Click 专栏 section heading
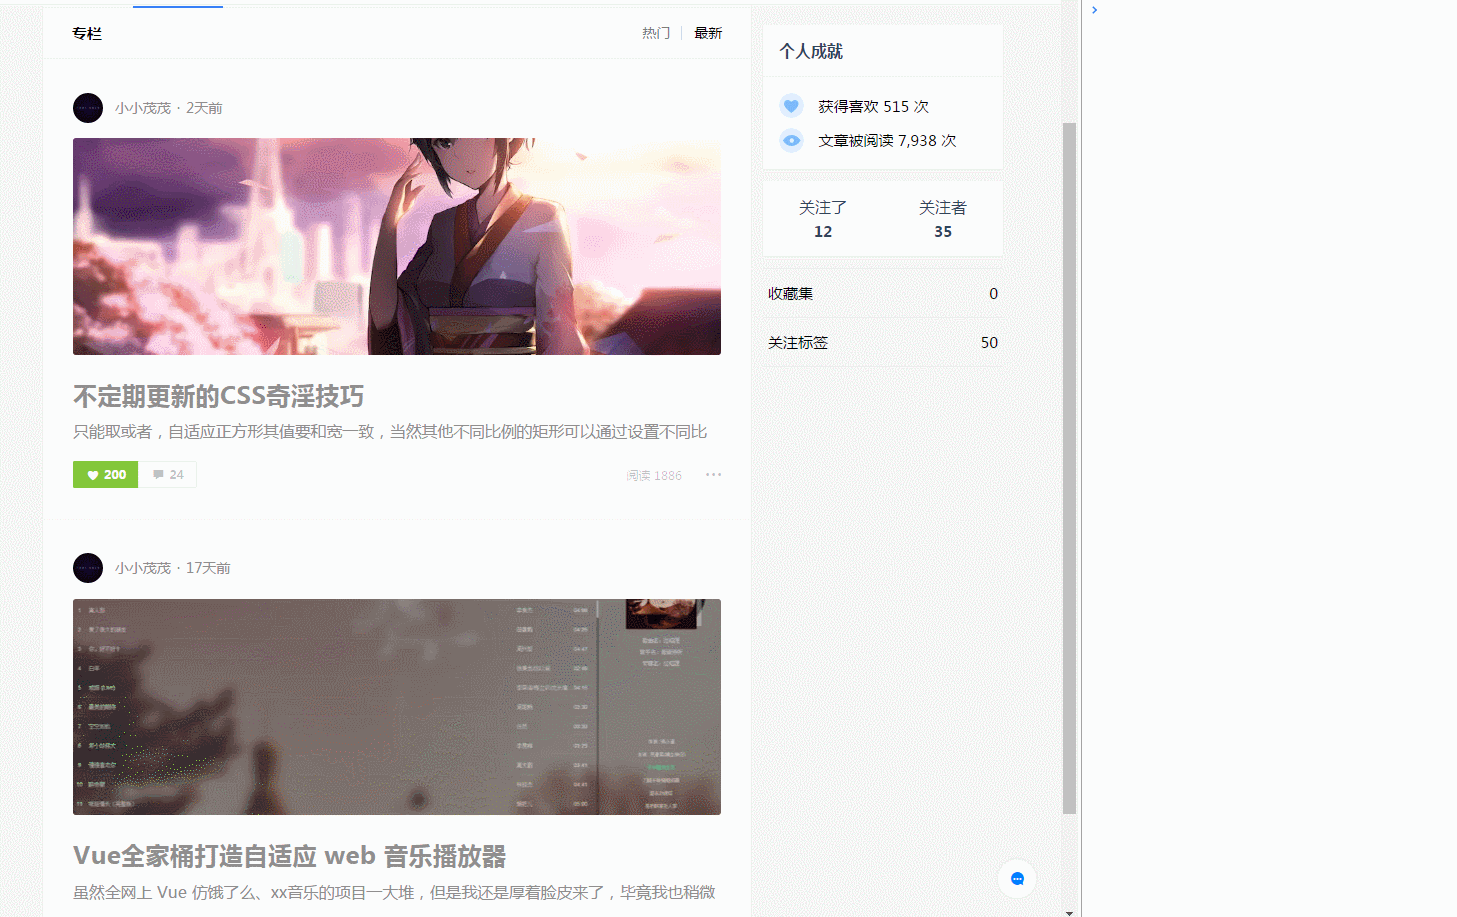The height and width of the screenshot is (917, 1457). [87, 33]
